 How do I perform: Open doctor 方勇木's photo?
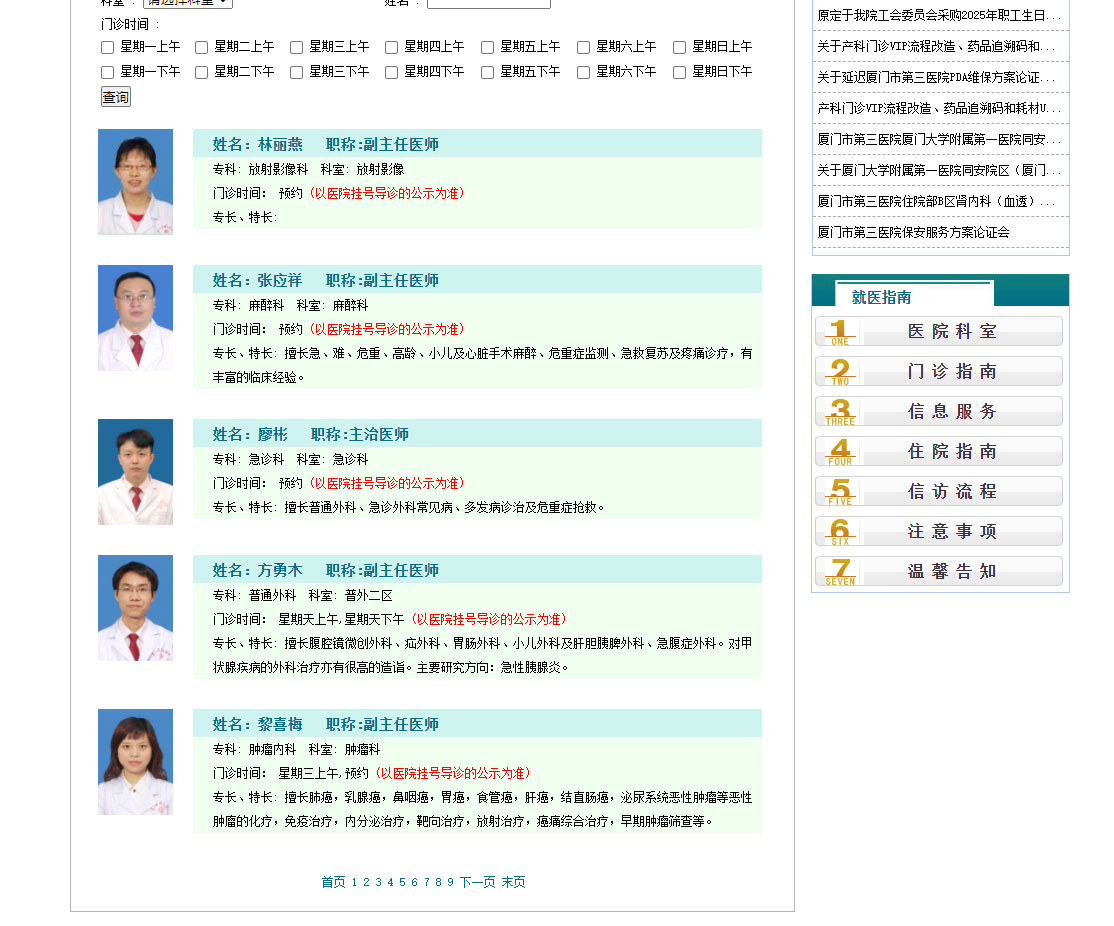pyautogui.click(x=135, y=608)
